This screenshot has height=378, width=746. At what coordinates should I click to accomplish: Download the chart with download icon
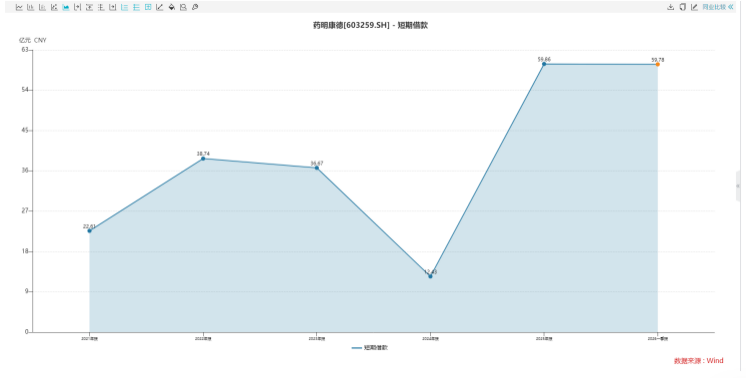[x=670, y=7]
